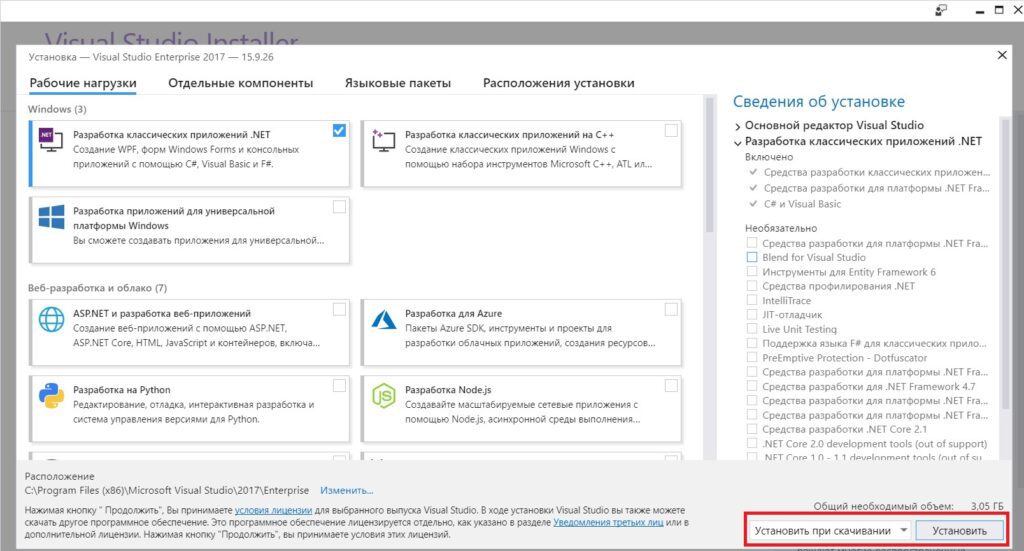Collapse Разработка классических приложений .NET section

point(737,142)
